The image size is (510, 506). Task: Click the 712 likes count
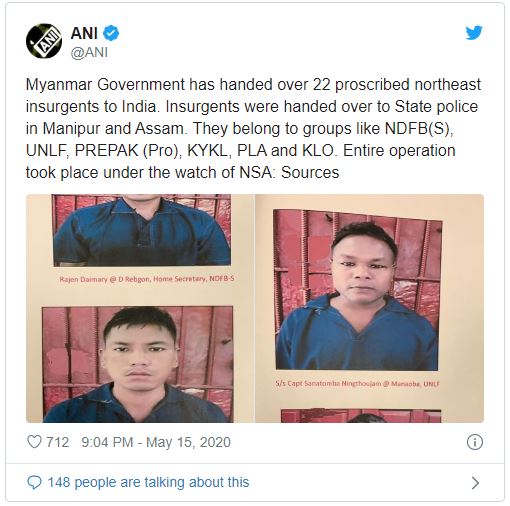coord(58,442)
